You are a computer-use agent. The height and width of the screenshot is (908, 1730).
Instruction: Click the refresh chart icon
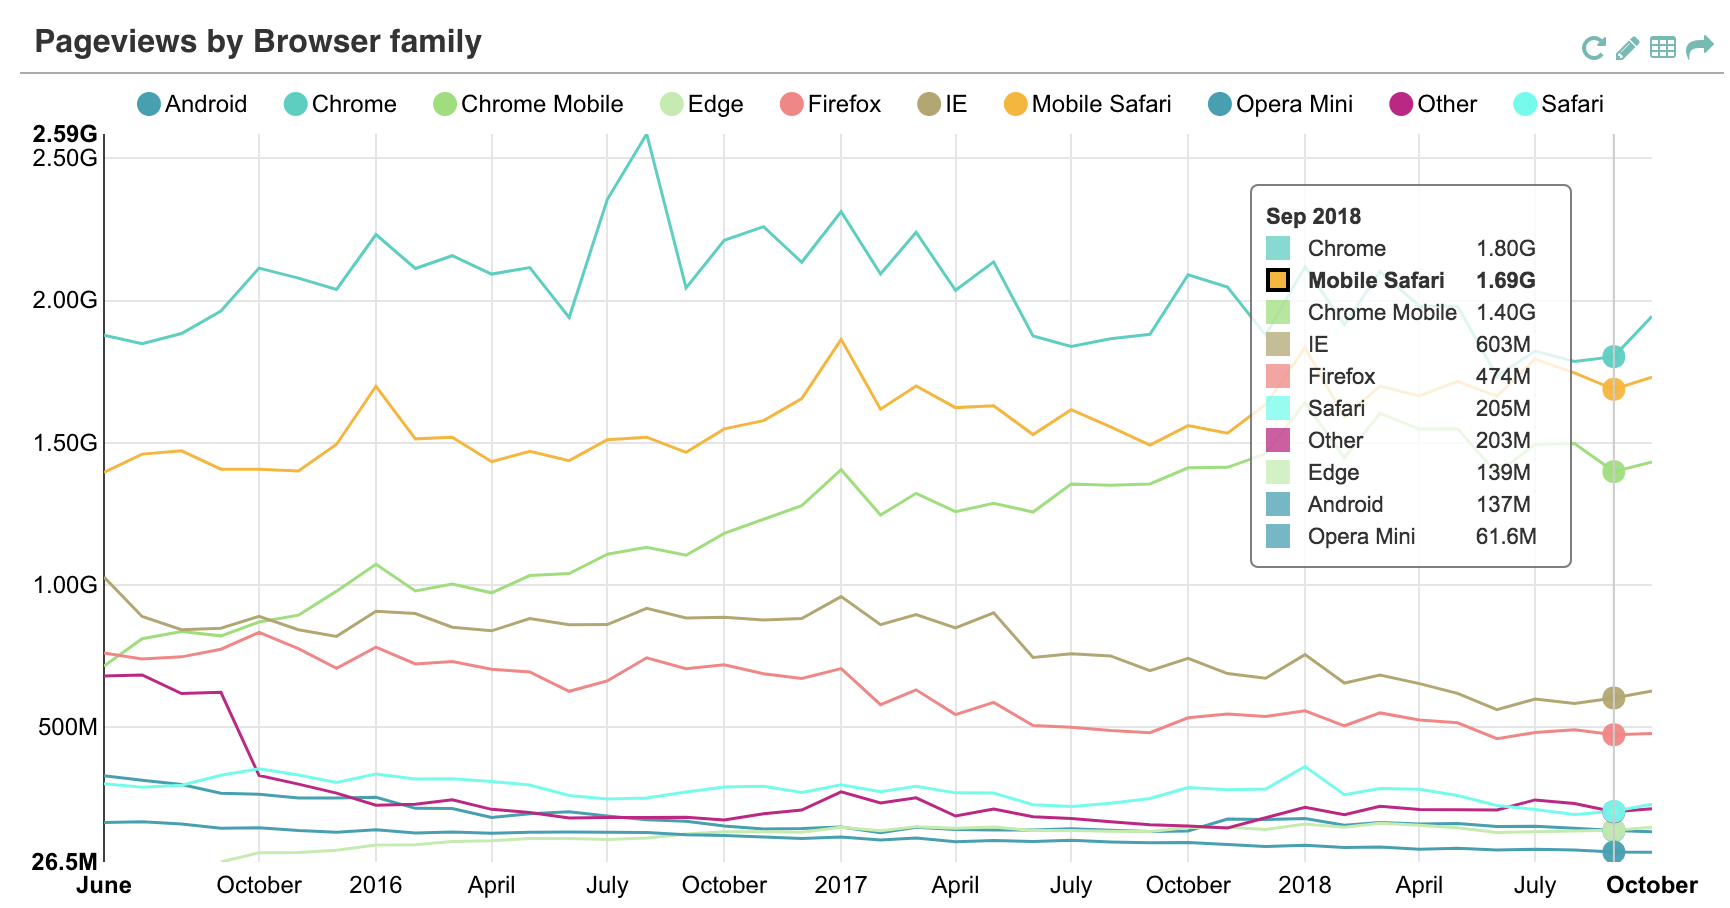(1593, 47)
